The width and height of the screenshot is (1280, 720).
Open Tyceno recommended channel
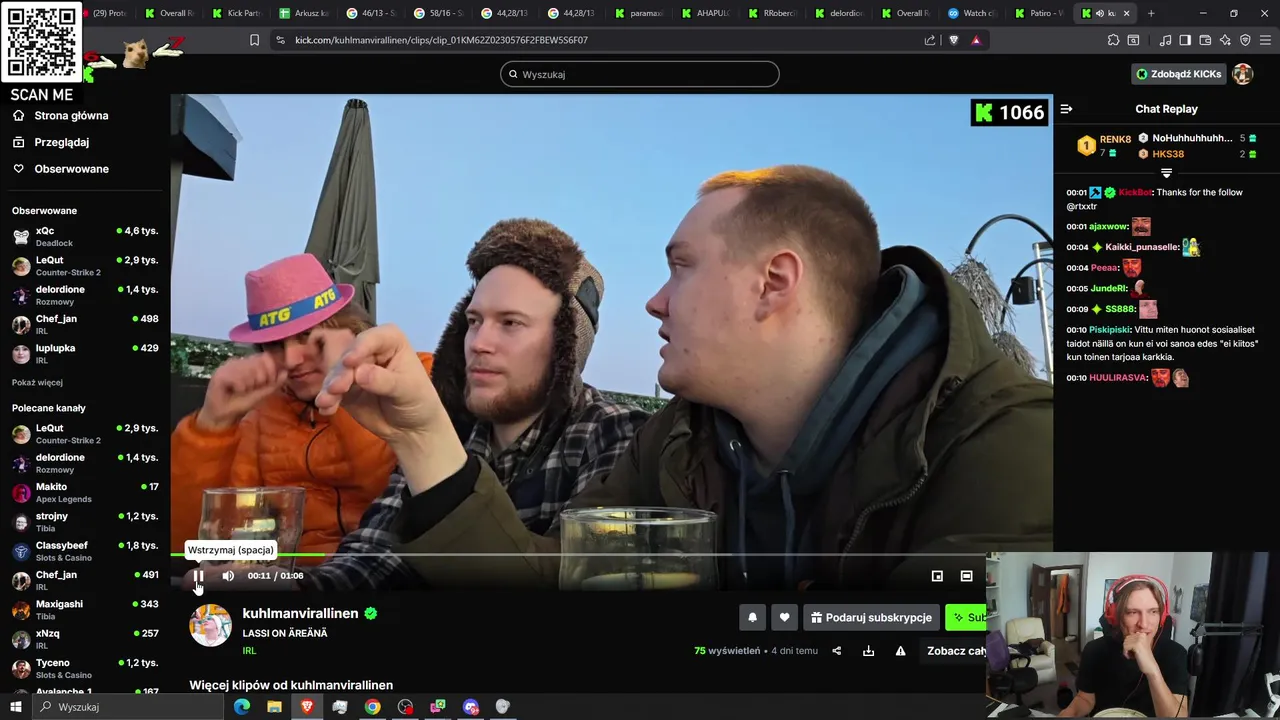(84, 668)
